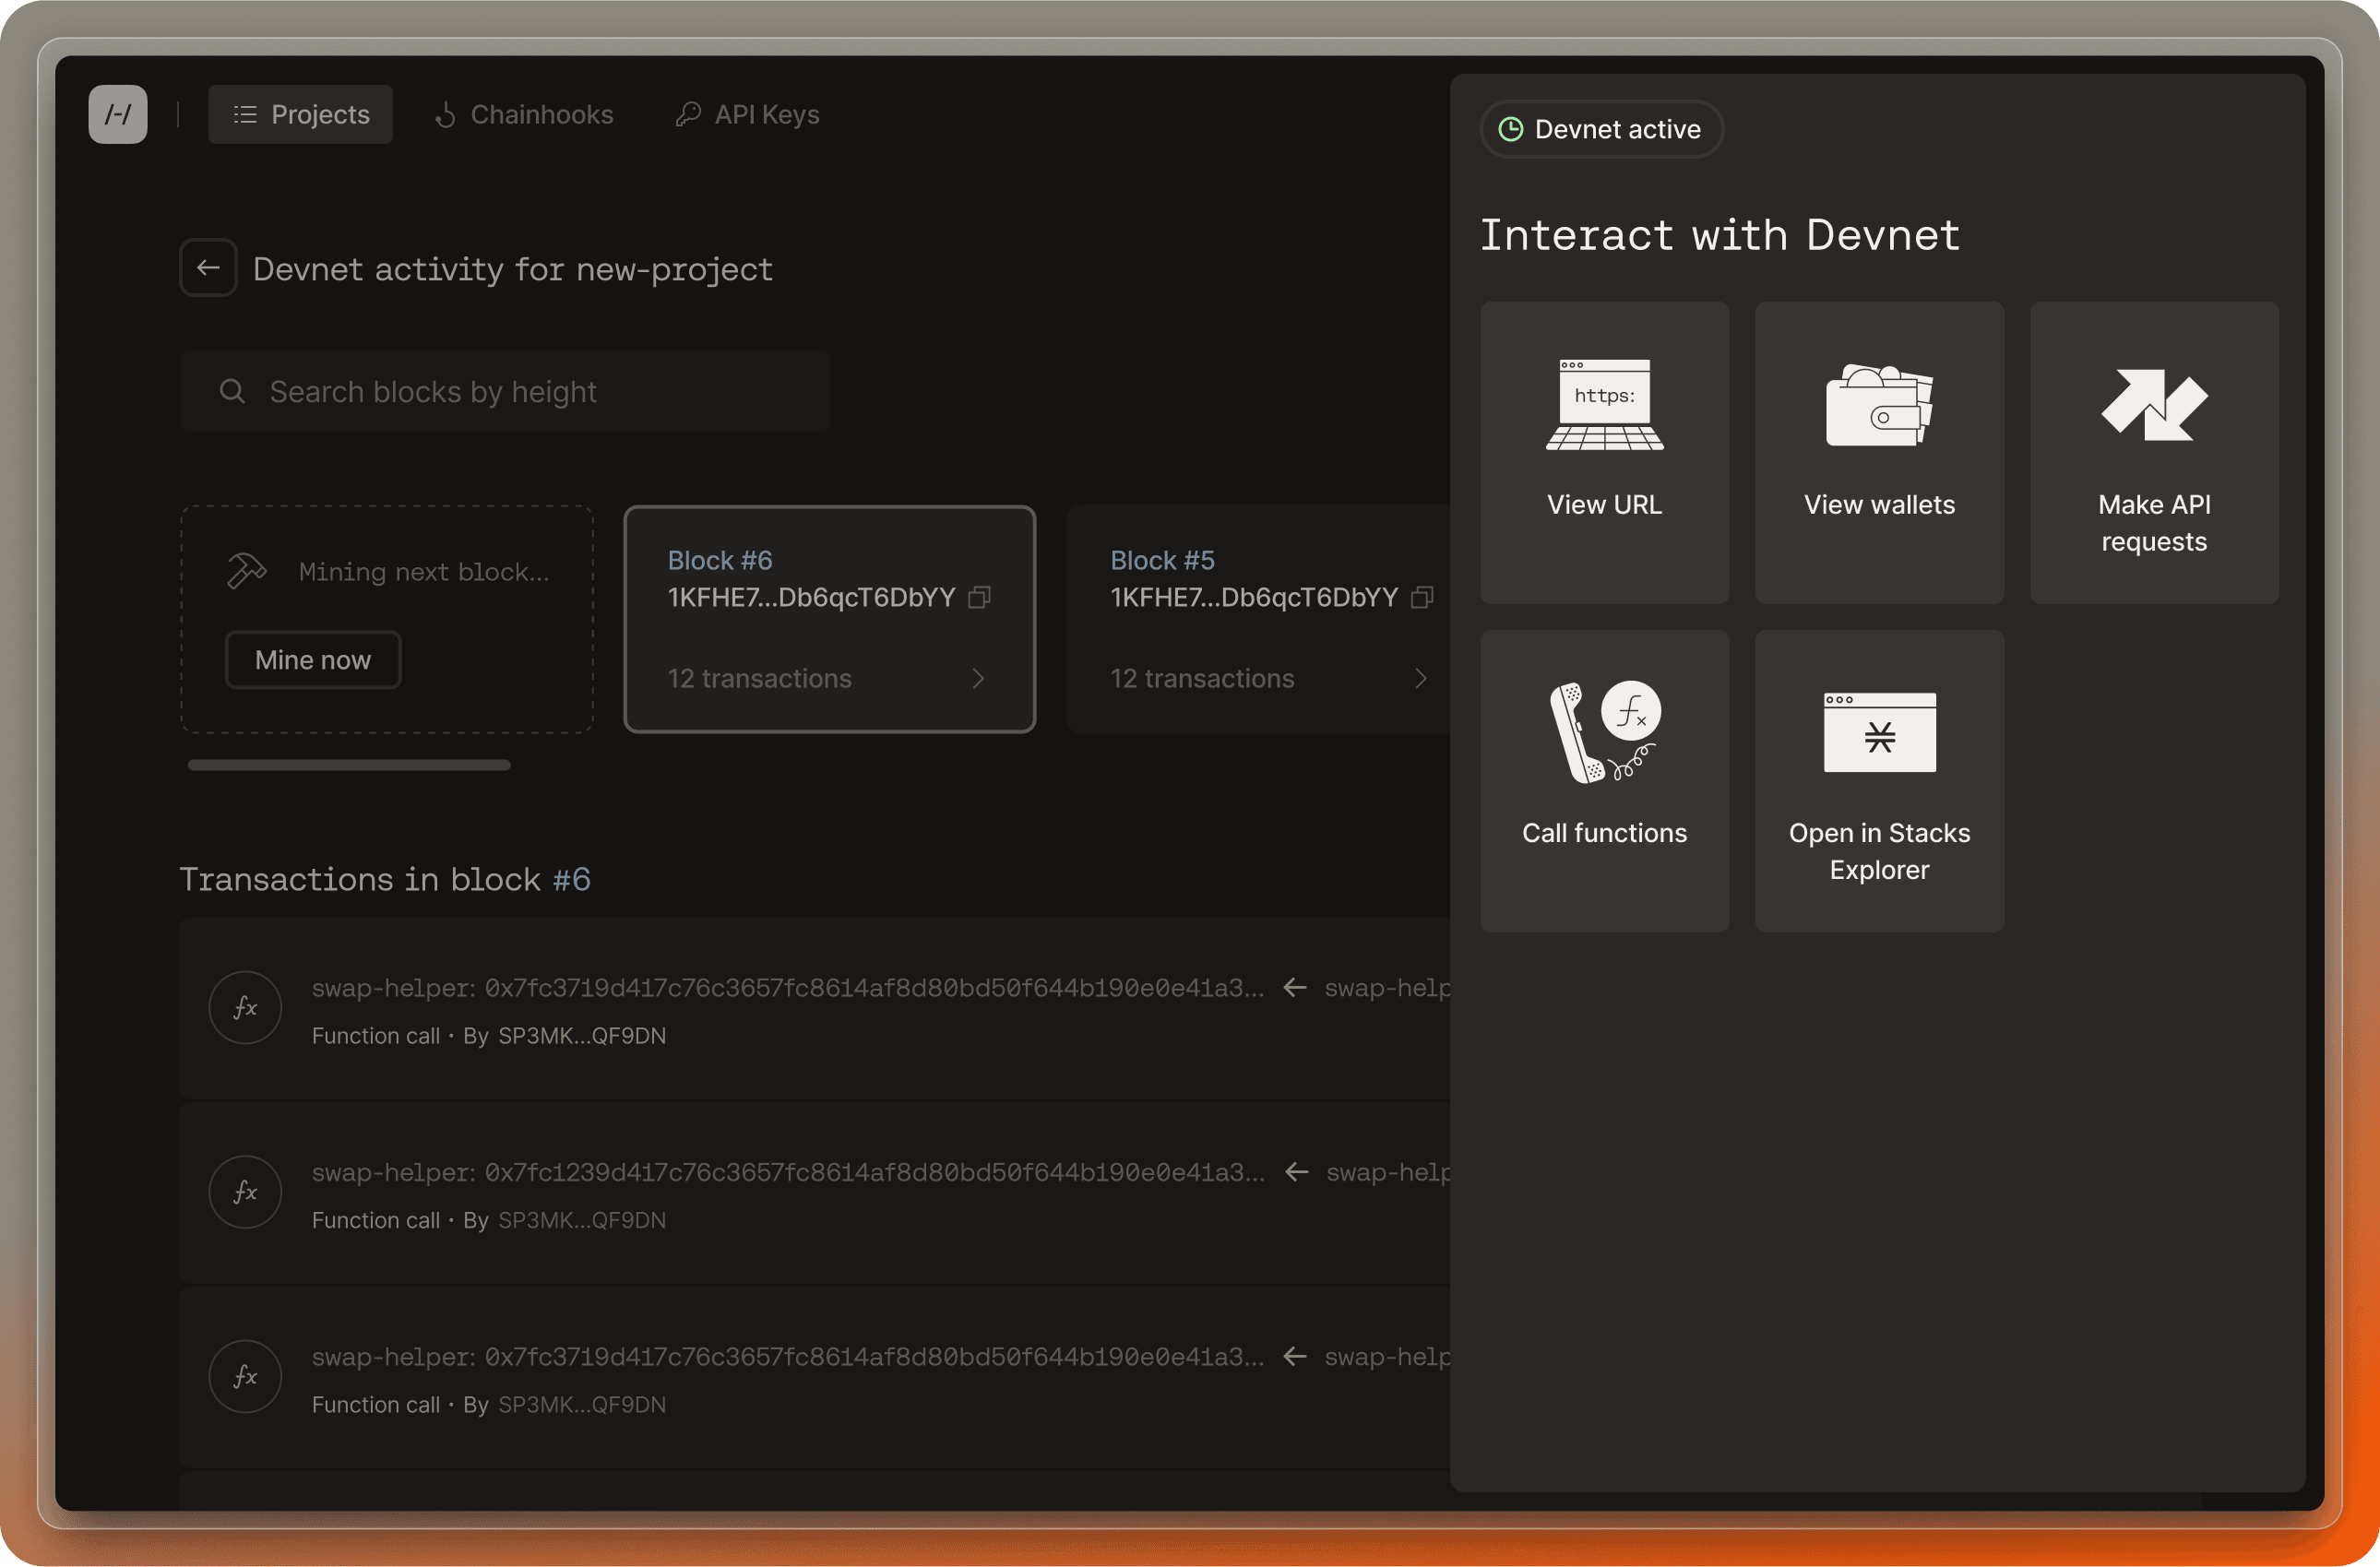This screenshot has width=2380, height=1567.
Task: Click the Open in Stacks Explorer card
Action: pyautogui.click(x=1879, y=780)
